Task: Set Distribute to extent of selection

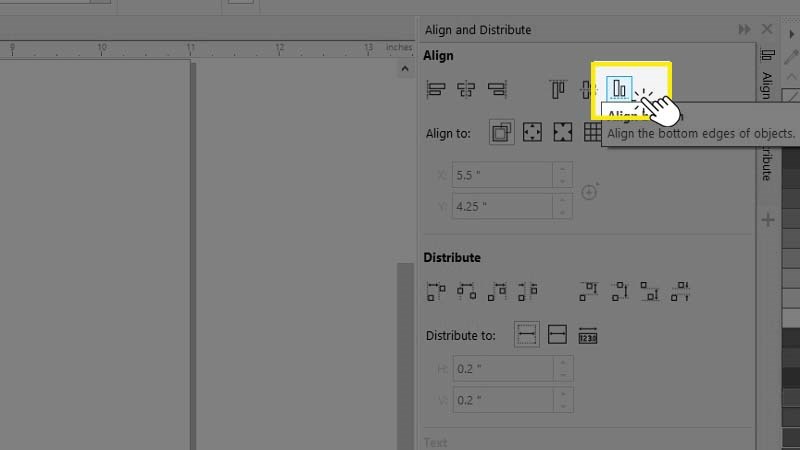Action: (527, 335)
